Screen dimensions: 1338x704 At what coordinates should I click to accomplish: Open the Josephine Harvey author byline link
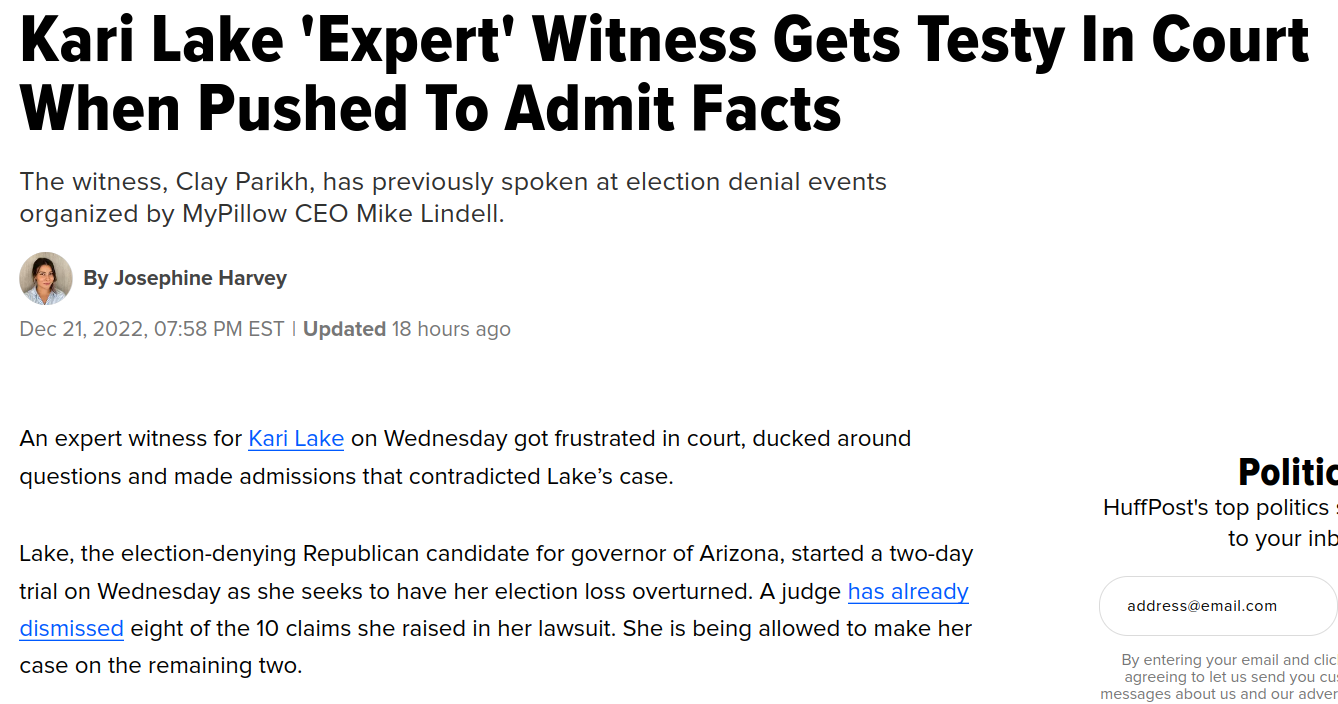pos(200,278)
